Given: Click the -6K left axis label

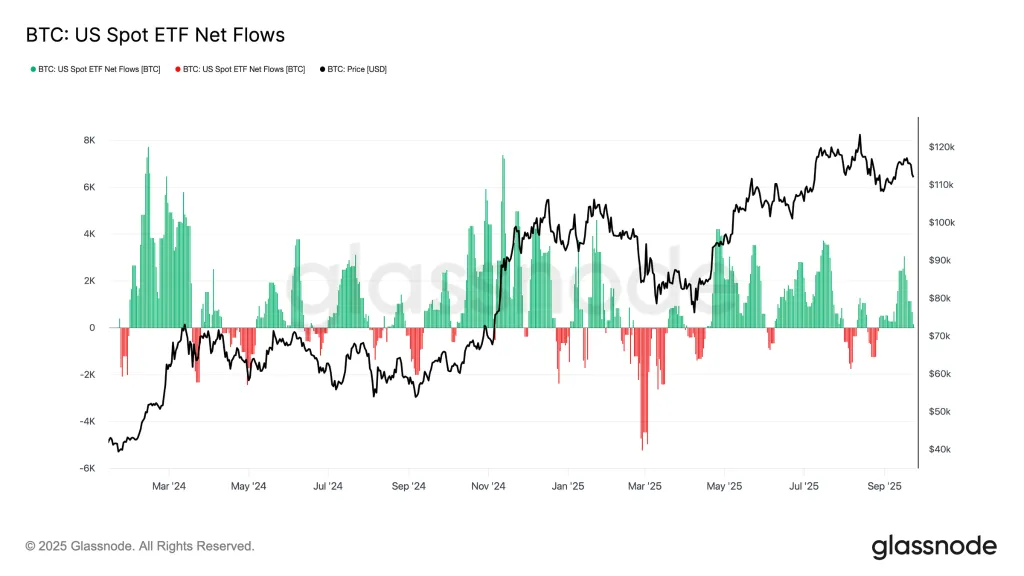Looking at the screenshot, I should 87,468.
